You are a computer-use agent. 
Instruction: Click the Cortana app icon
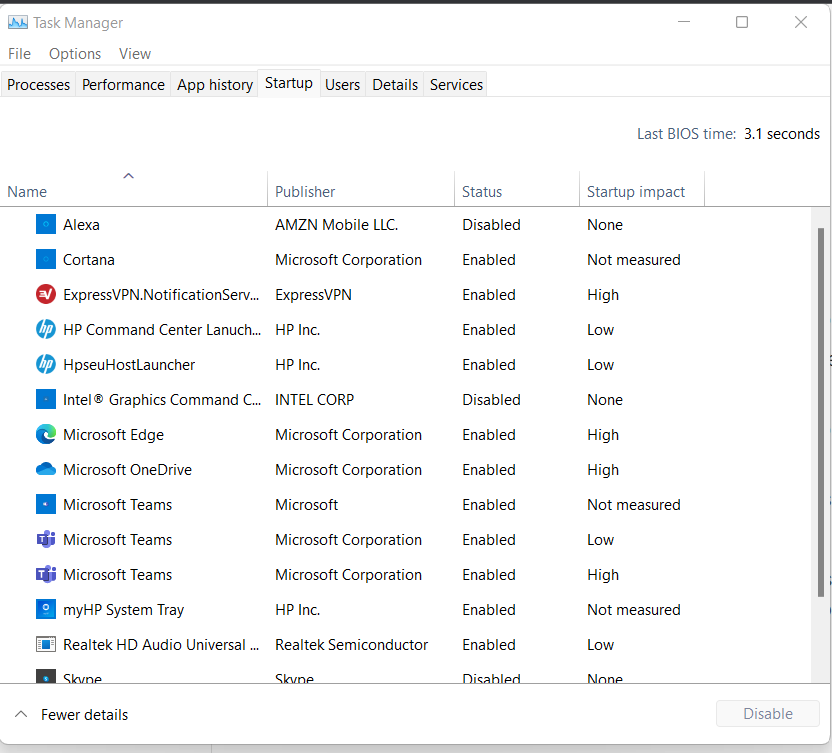[x=46, y=260]
